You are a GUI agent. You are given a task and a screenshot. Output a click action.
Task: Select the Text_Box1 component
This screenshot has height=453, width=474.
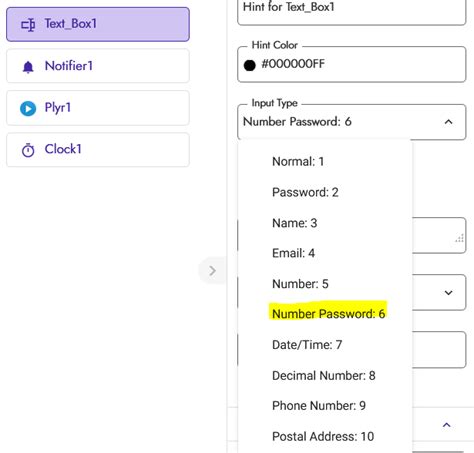click(x=98, y=24)
